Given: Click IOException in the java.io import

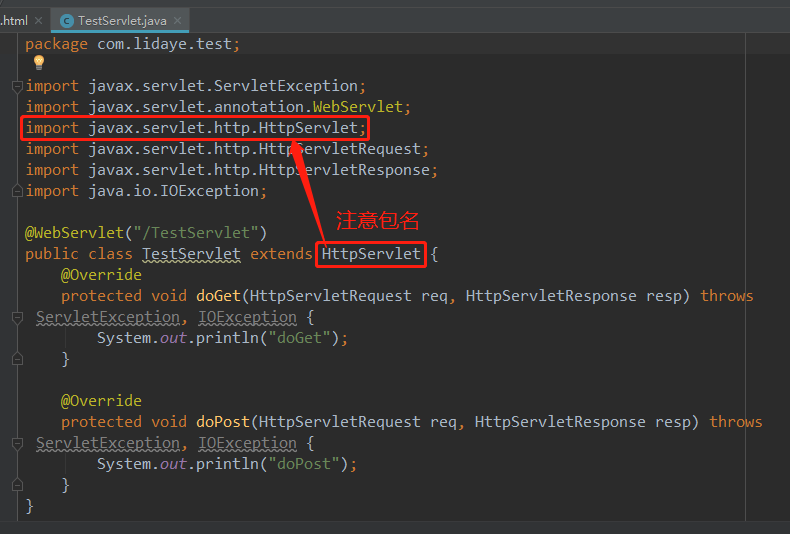Looking at the screenshot, I should [x=209, y=191].
